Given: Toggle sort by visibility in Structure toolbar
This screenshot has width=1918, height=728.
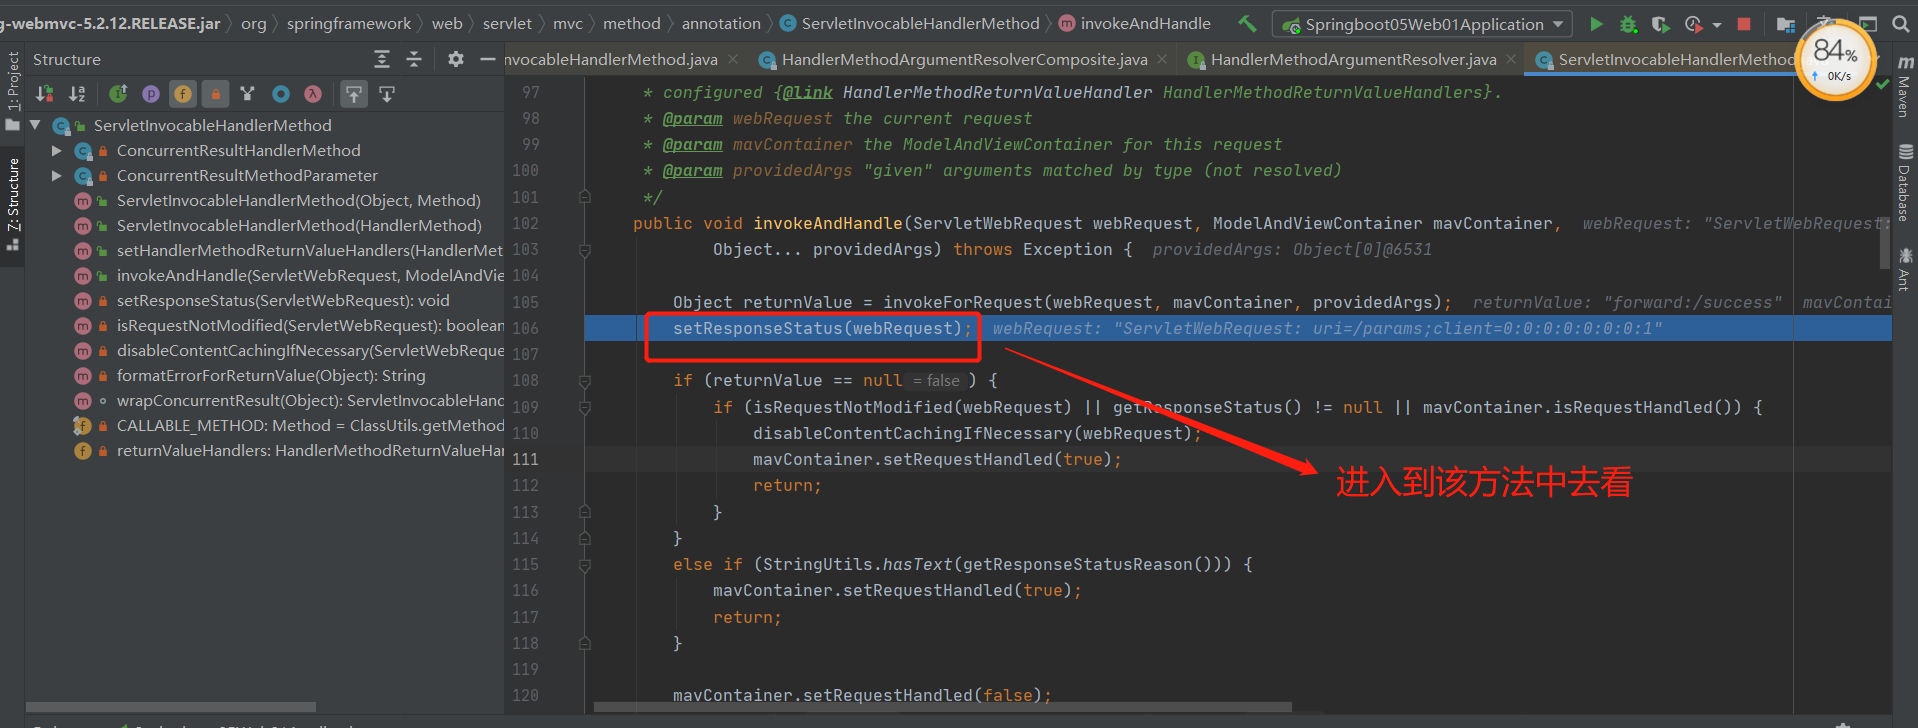Looking at the screenshot, I should (45, 94).
